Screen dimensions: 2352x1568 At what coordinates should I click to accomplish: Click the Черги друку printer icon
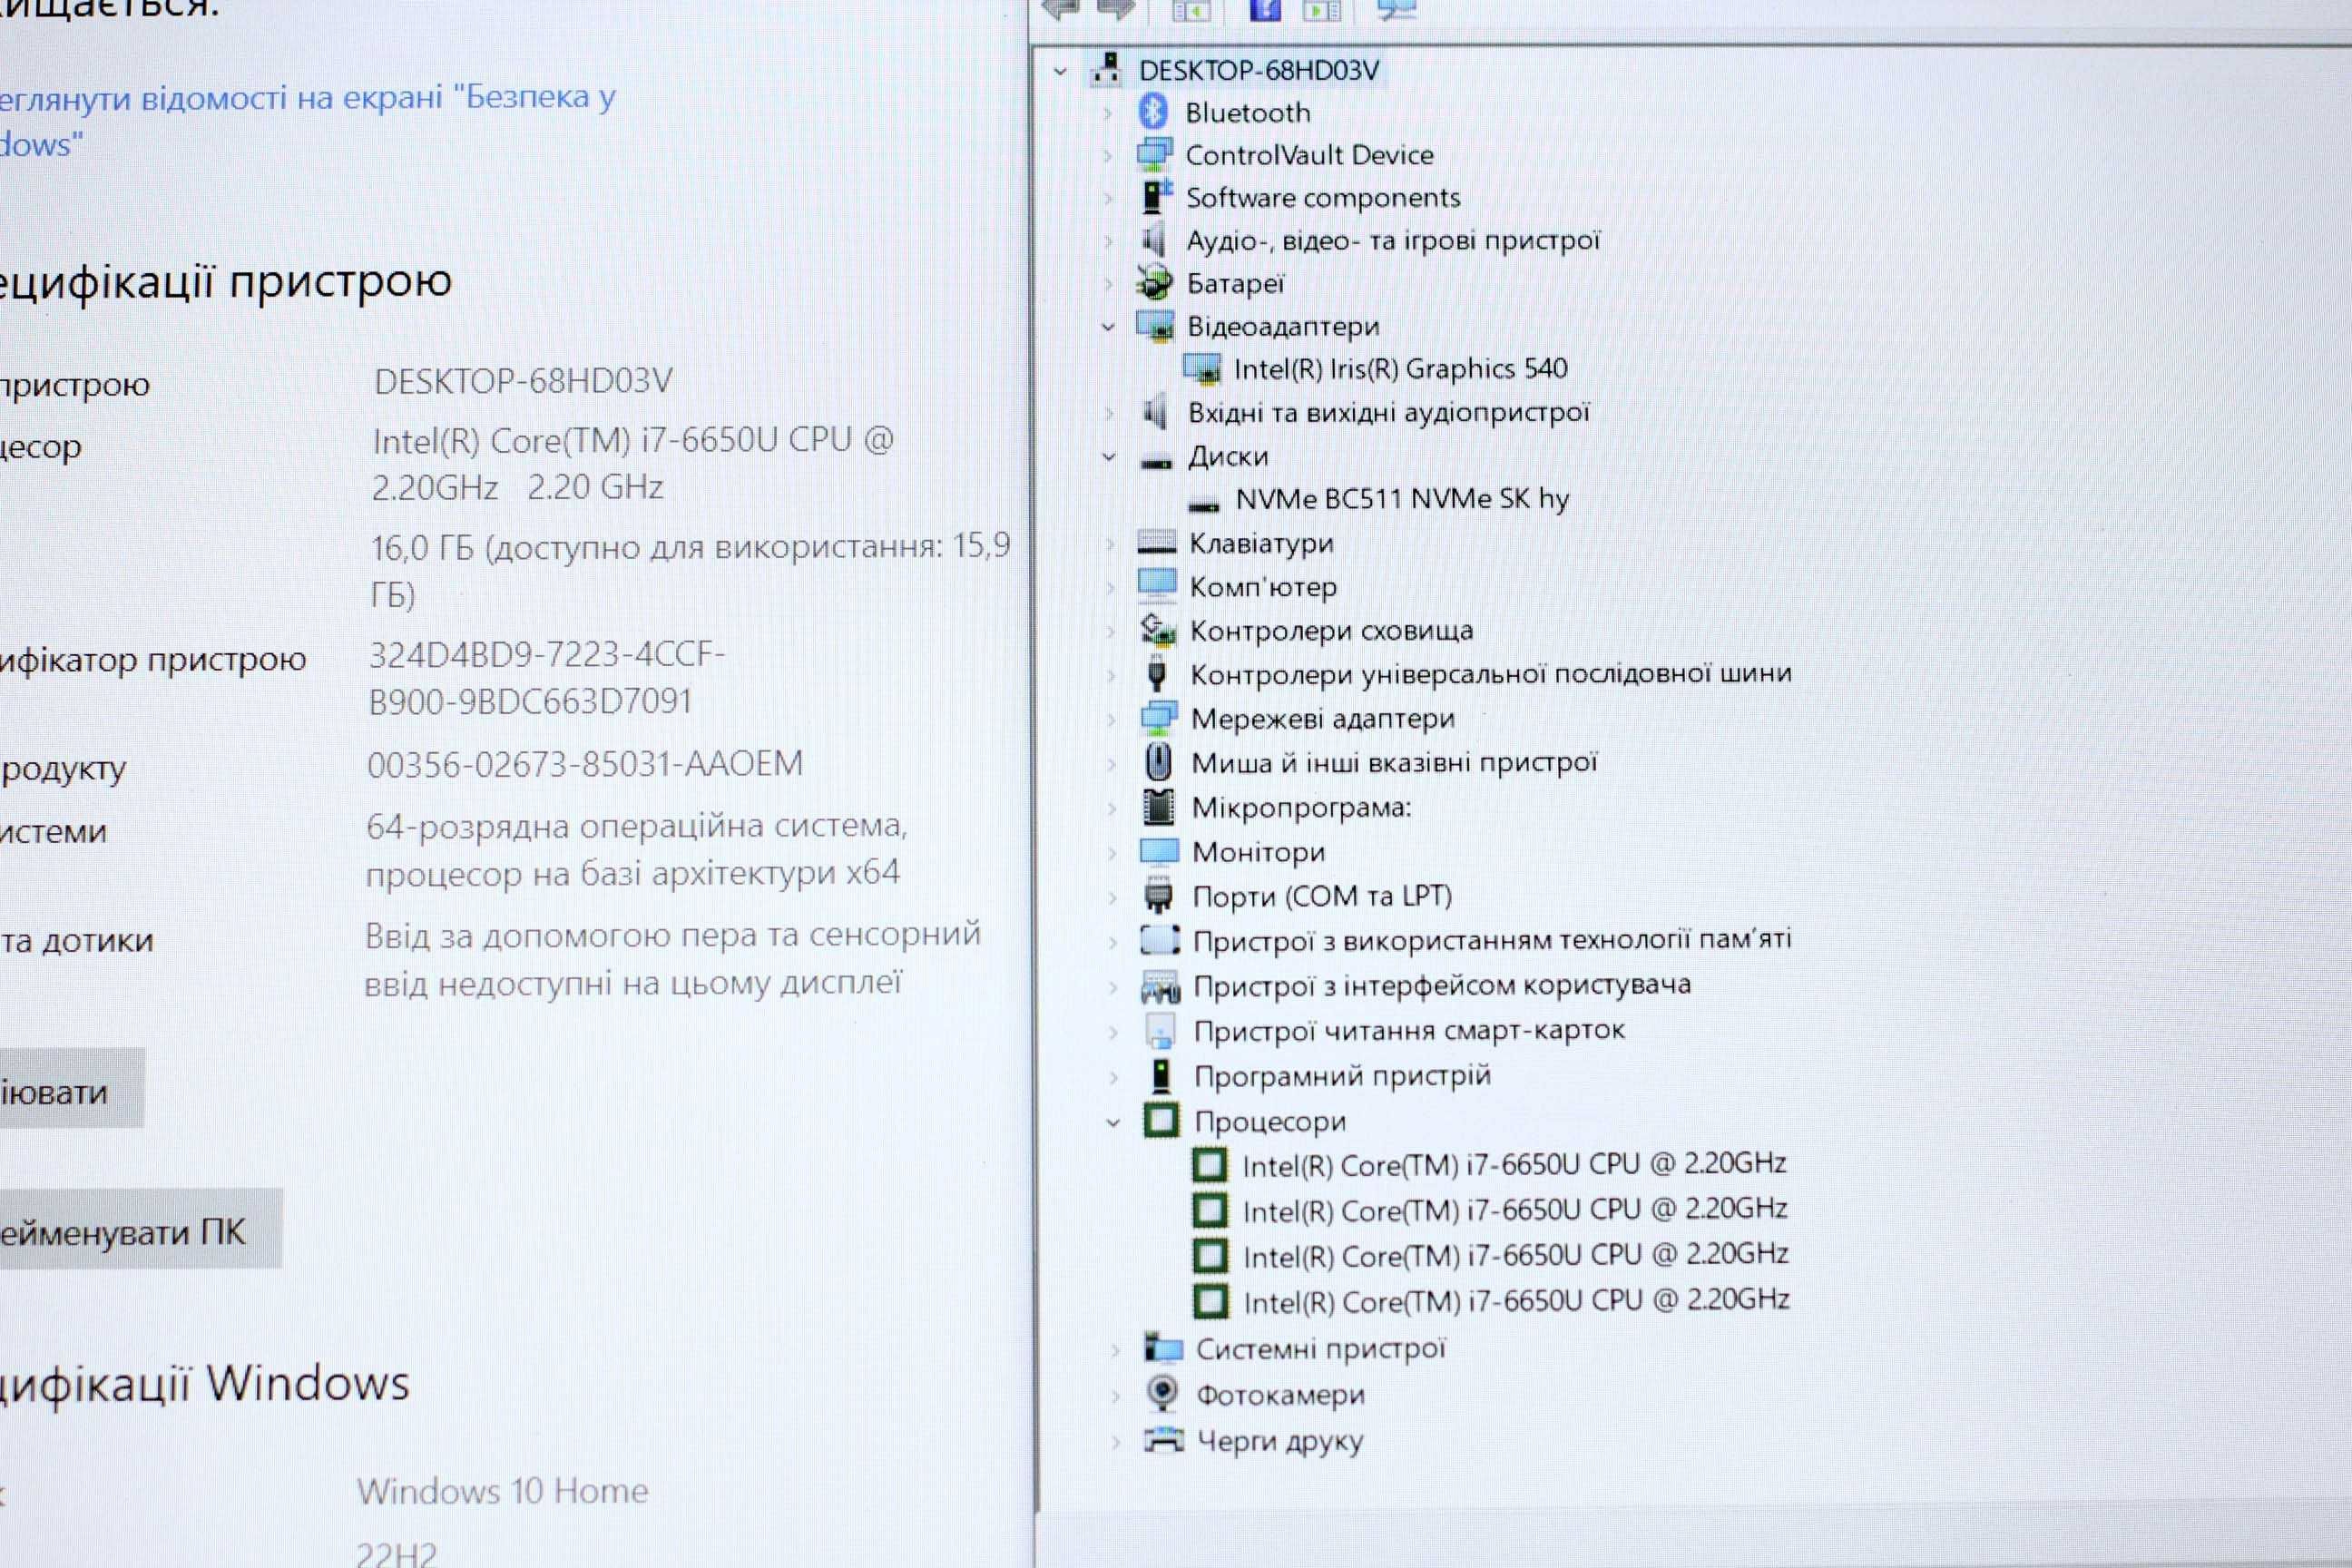[1163, 1440]
